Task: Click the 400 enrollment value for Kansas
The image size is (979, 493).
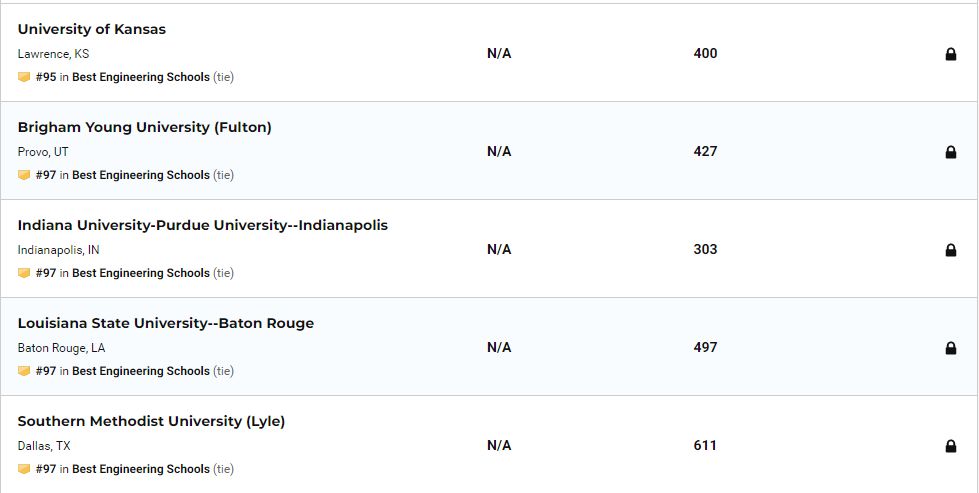Action: pos(705,53)
